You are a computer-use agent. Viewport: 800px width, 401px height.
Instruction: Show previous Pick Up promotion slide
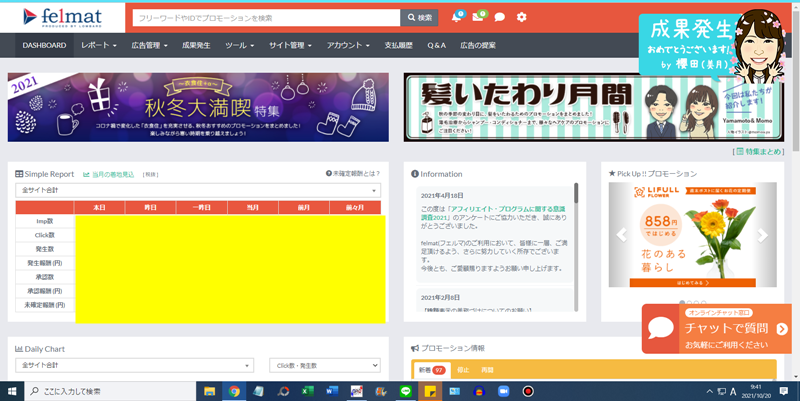pyautogui.click(x=621, y=235)
